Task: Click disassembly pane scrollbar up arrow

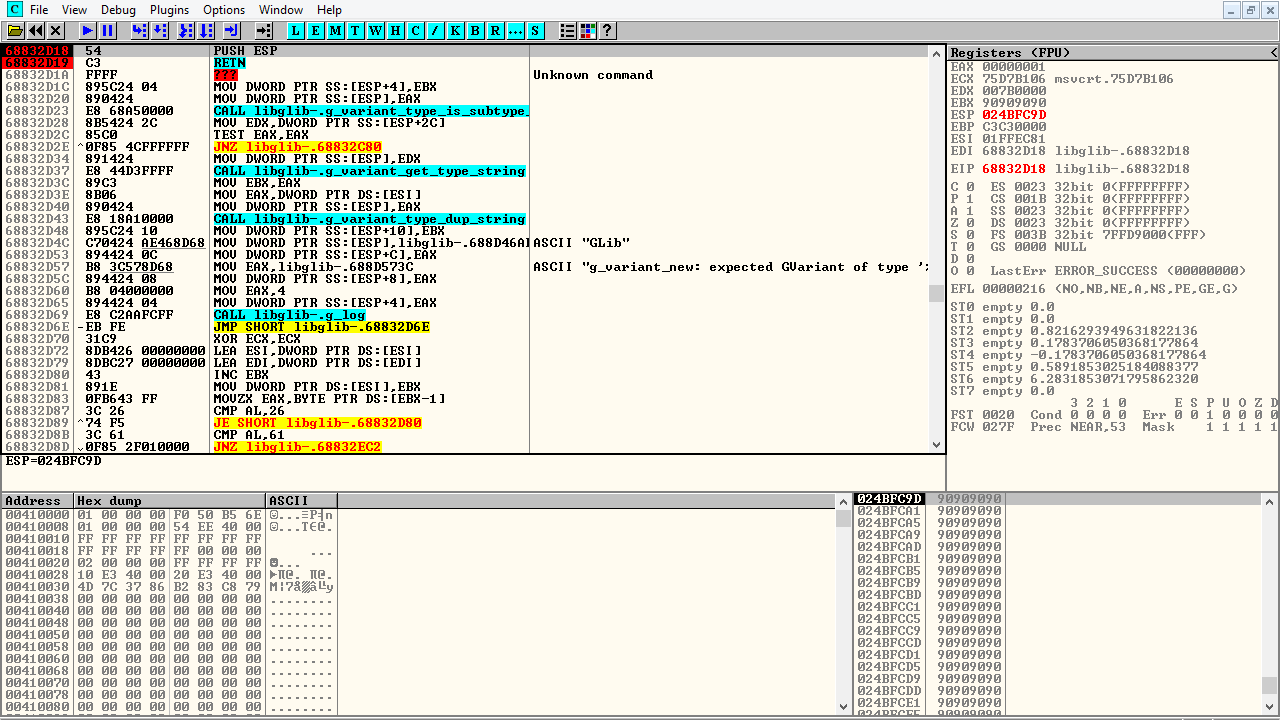Action: [x=937, y=52]
